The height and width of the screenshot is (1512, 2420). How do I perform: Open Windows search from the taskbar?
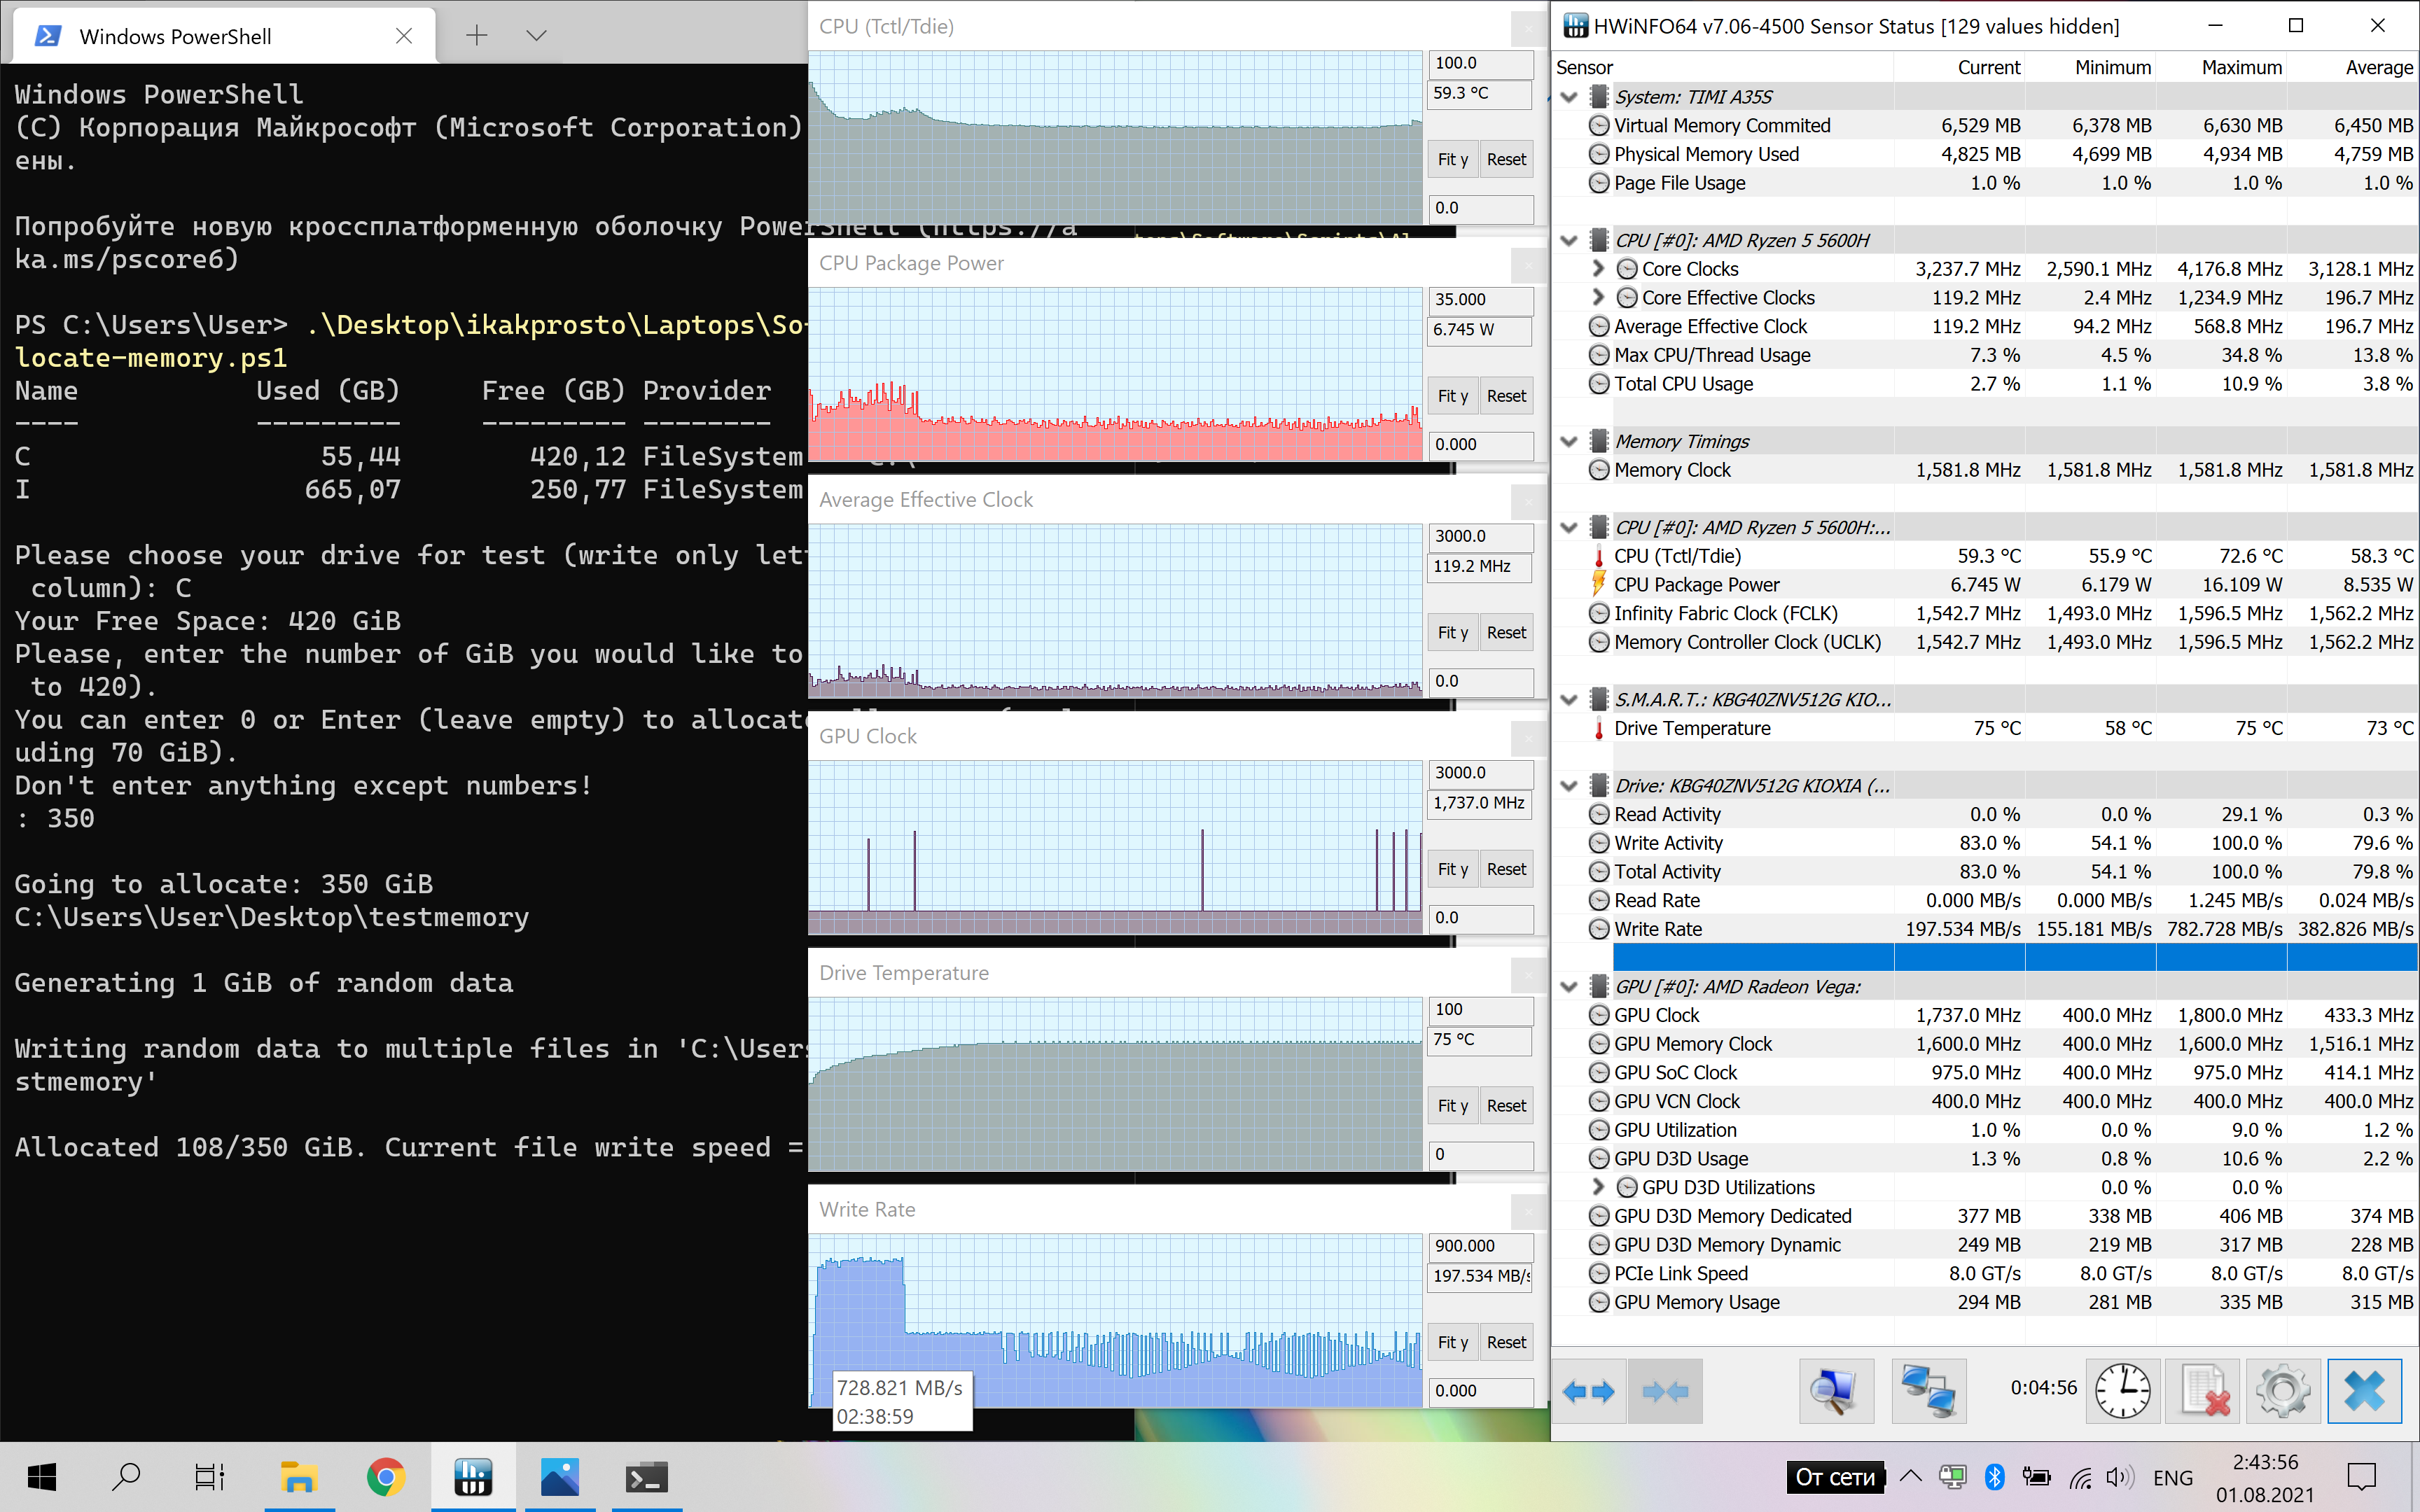click(126, 1477)
